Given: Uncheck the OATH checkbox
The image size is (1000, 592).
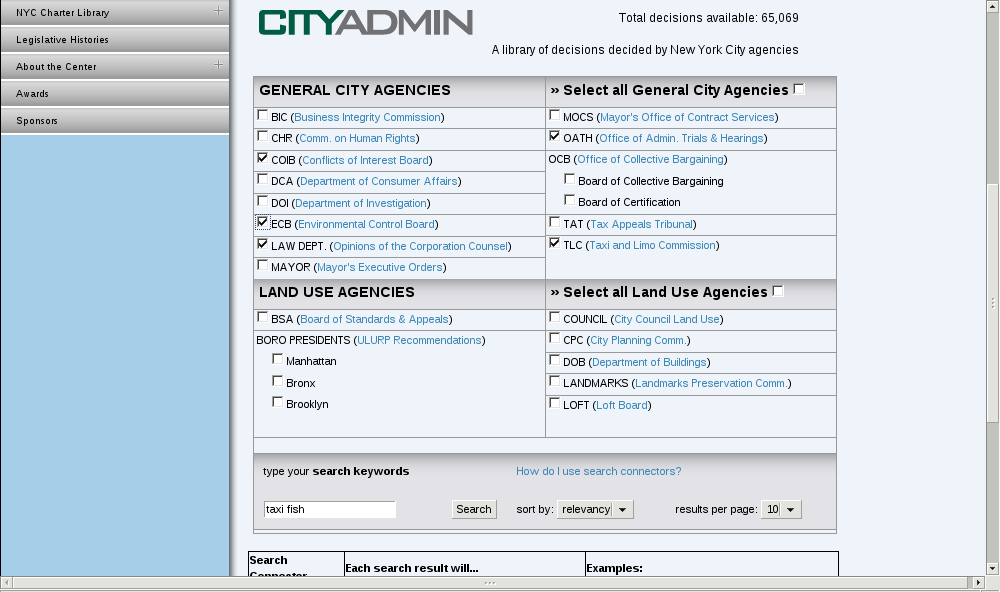Looking at the screenshot, I should click(554, 136).
